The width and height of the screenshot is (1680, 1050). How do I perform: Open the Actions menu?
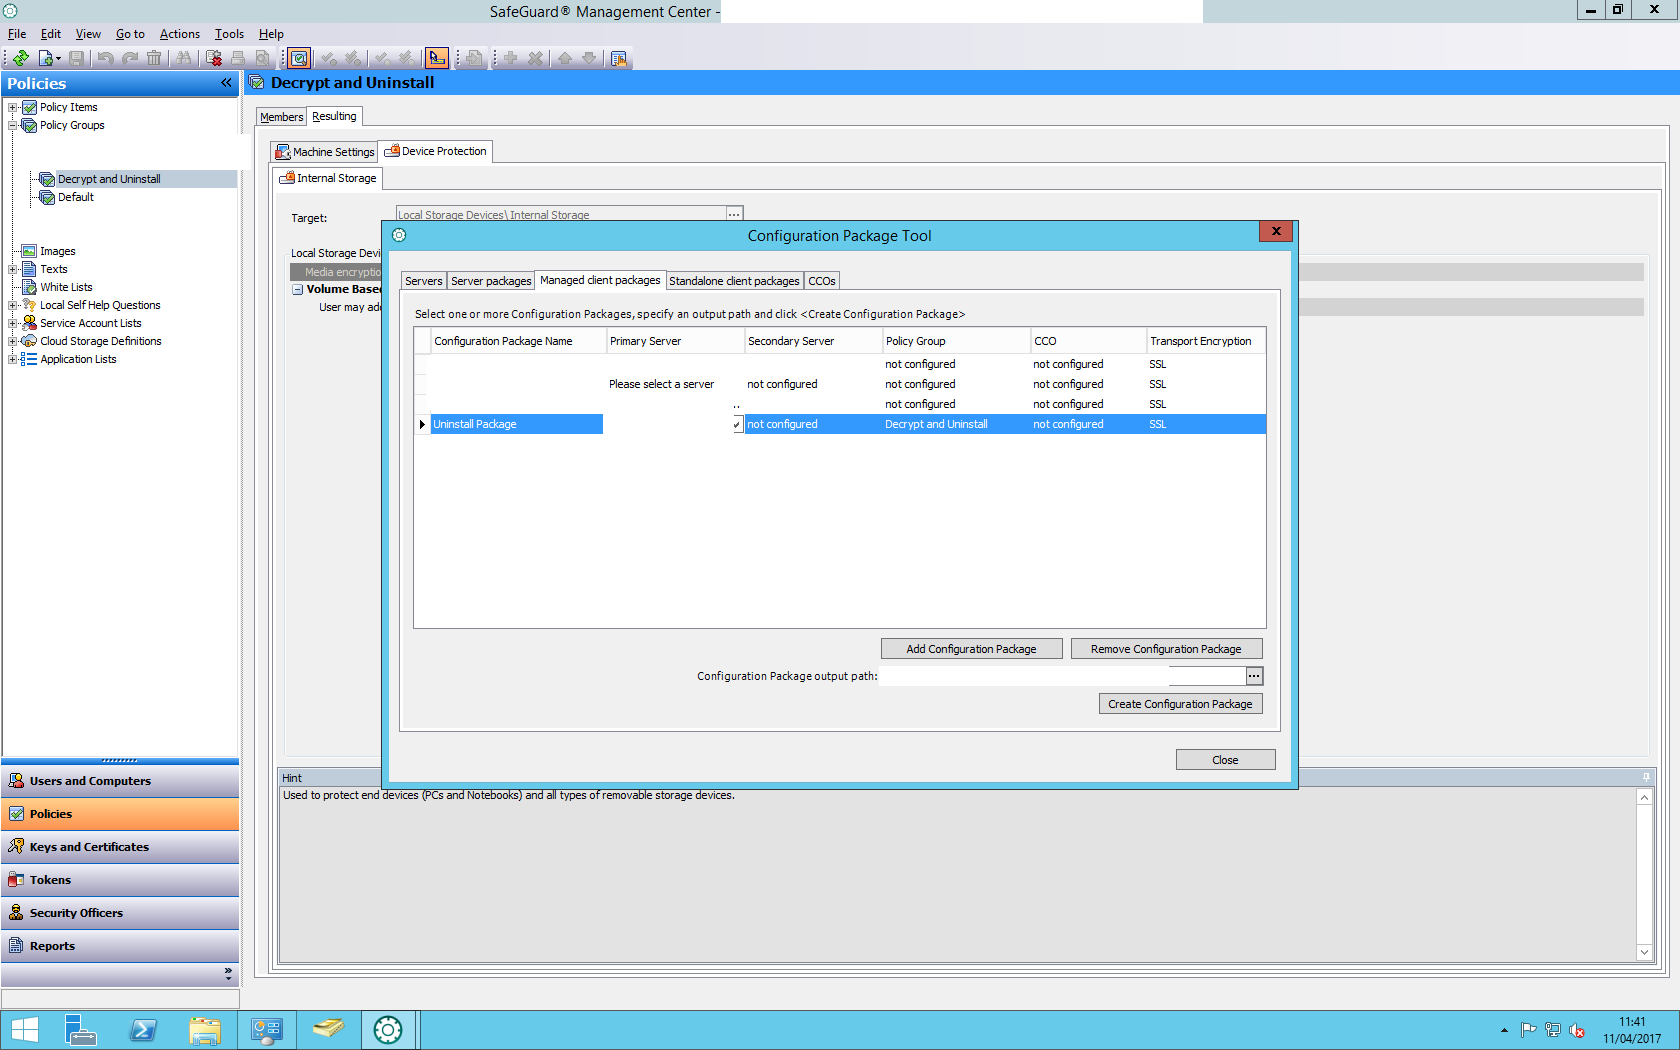click(x=180, y=34)
